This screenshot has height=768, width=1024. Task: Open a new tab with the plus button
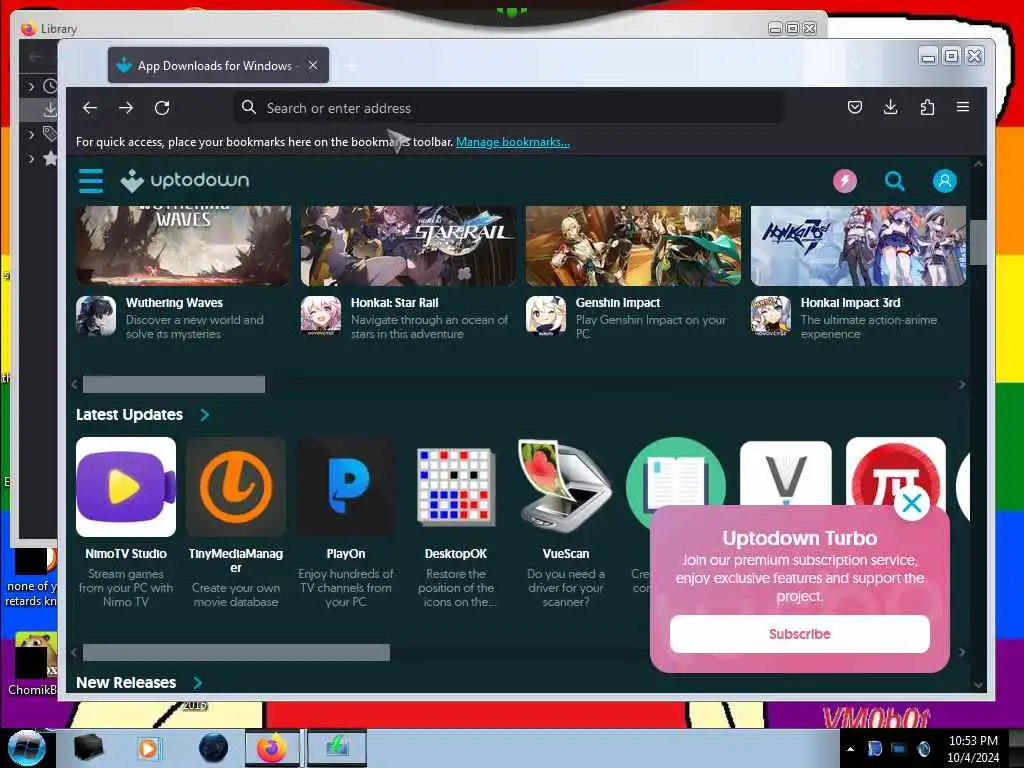pos(352,66)
